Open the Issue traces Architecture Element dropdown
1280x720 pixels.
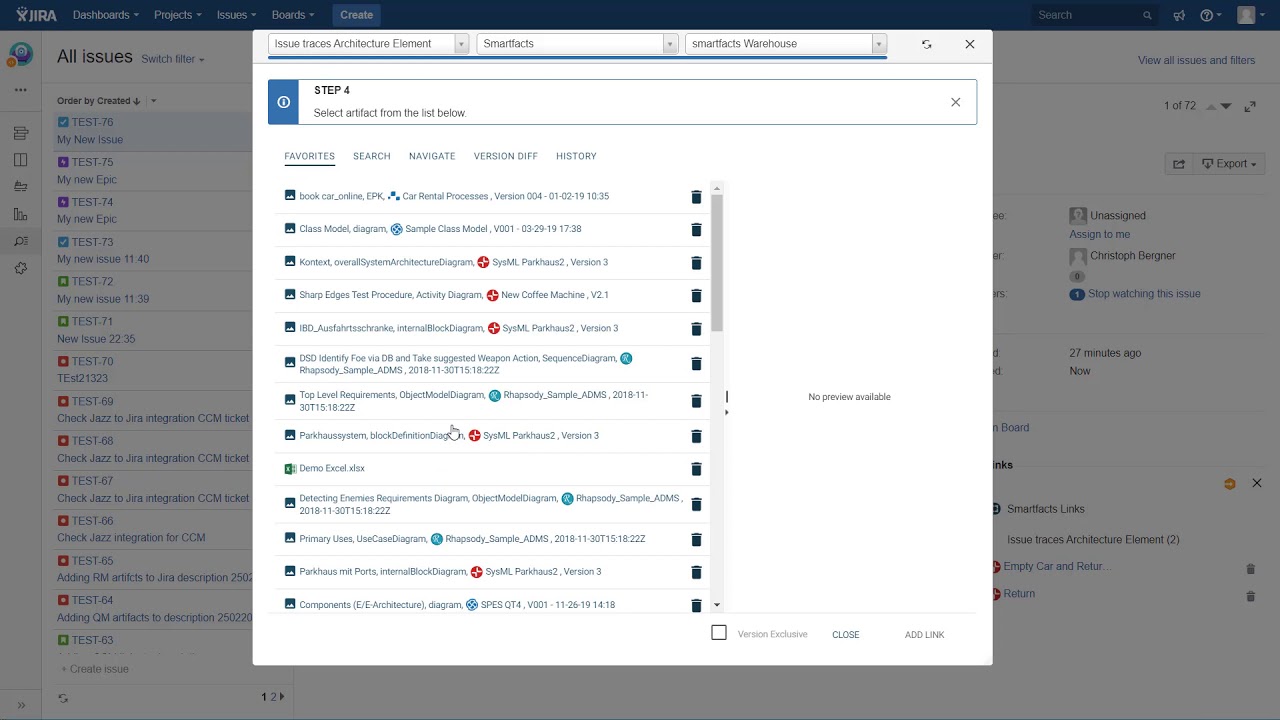pos(368,44)
